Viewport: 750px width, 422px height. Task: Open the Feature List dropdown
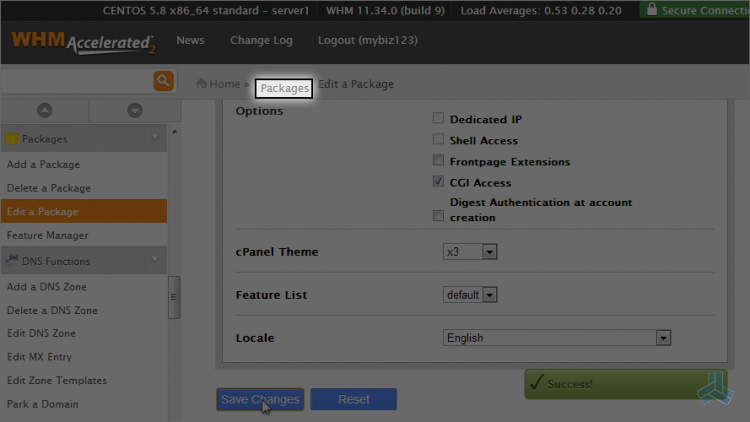pos(470,295)
